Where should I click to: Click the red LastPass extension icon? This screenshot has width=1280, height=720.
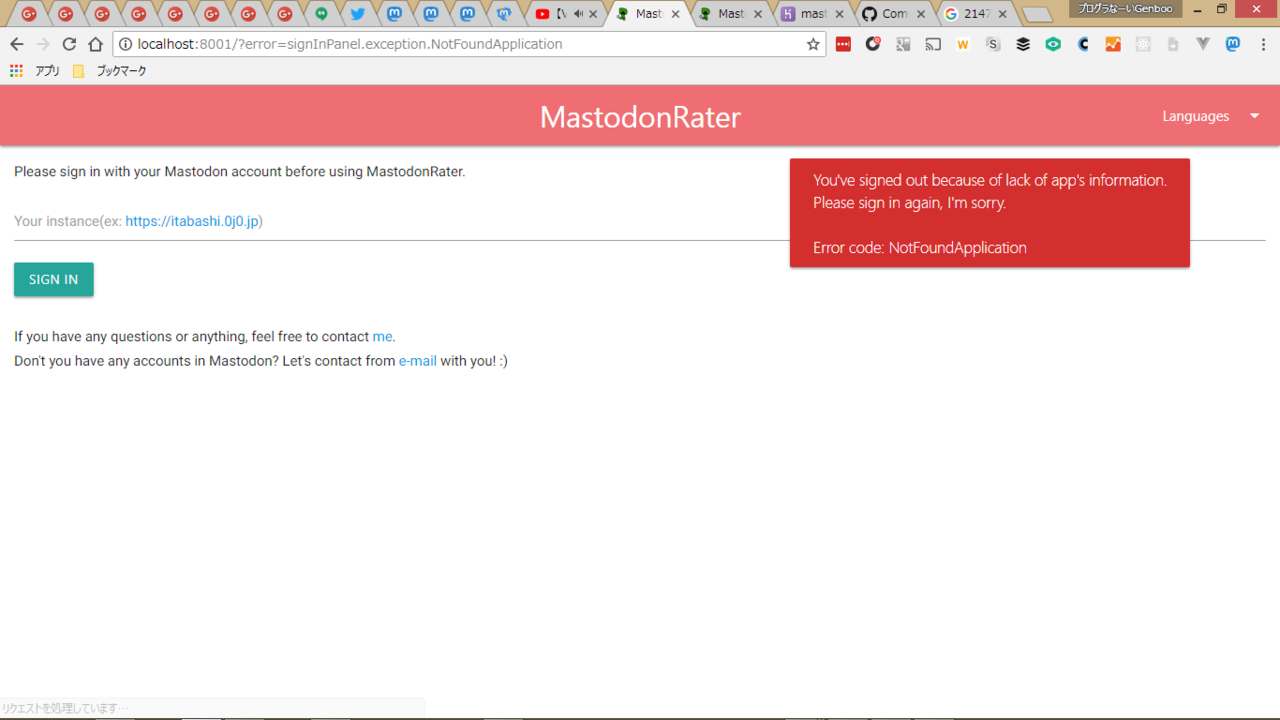pos(843,44)
